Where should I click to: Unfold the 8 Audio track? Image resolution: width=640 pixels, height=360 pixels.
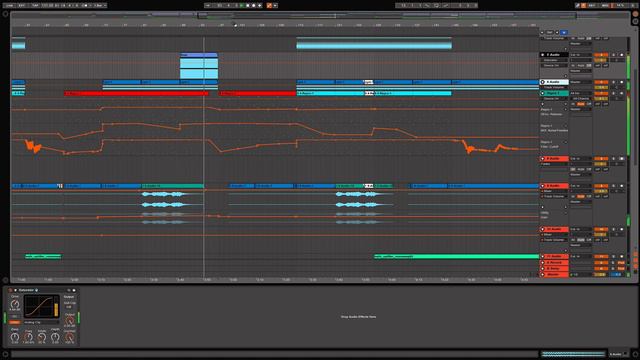click(542, 158)
